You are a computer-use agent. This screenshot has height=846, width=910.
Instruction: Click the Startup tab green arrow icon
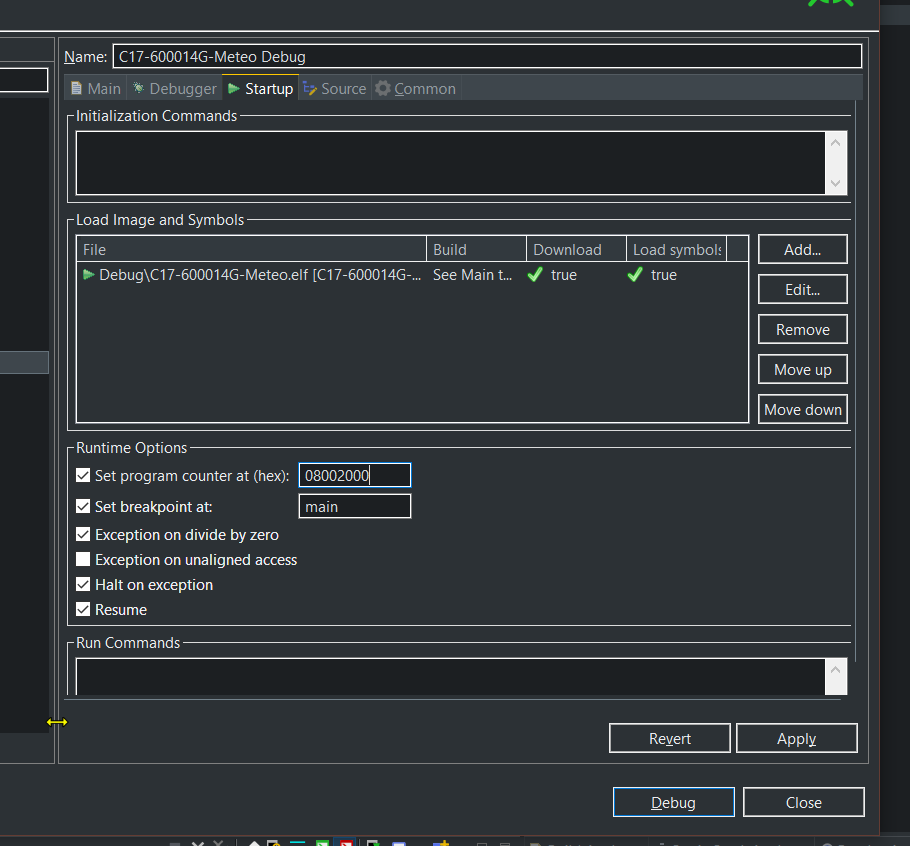coord(234,88)
